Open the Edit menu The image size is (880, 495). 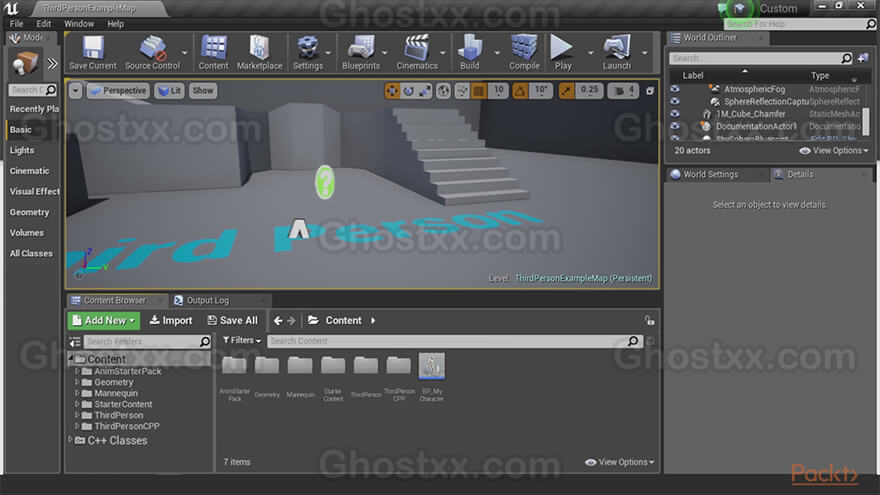click(44, 24)
